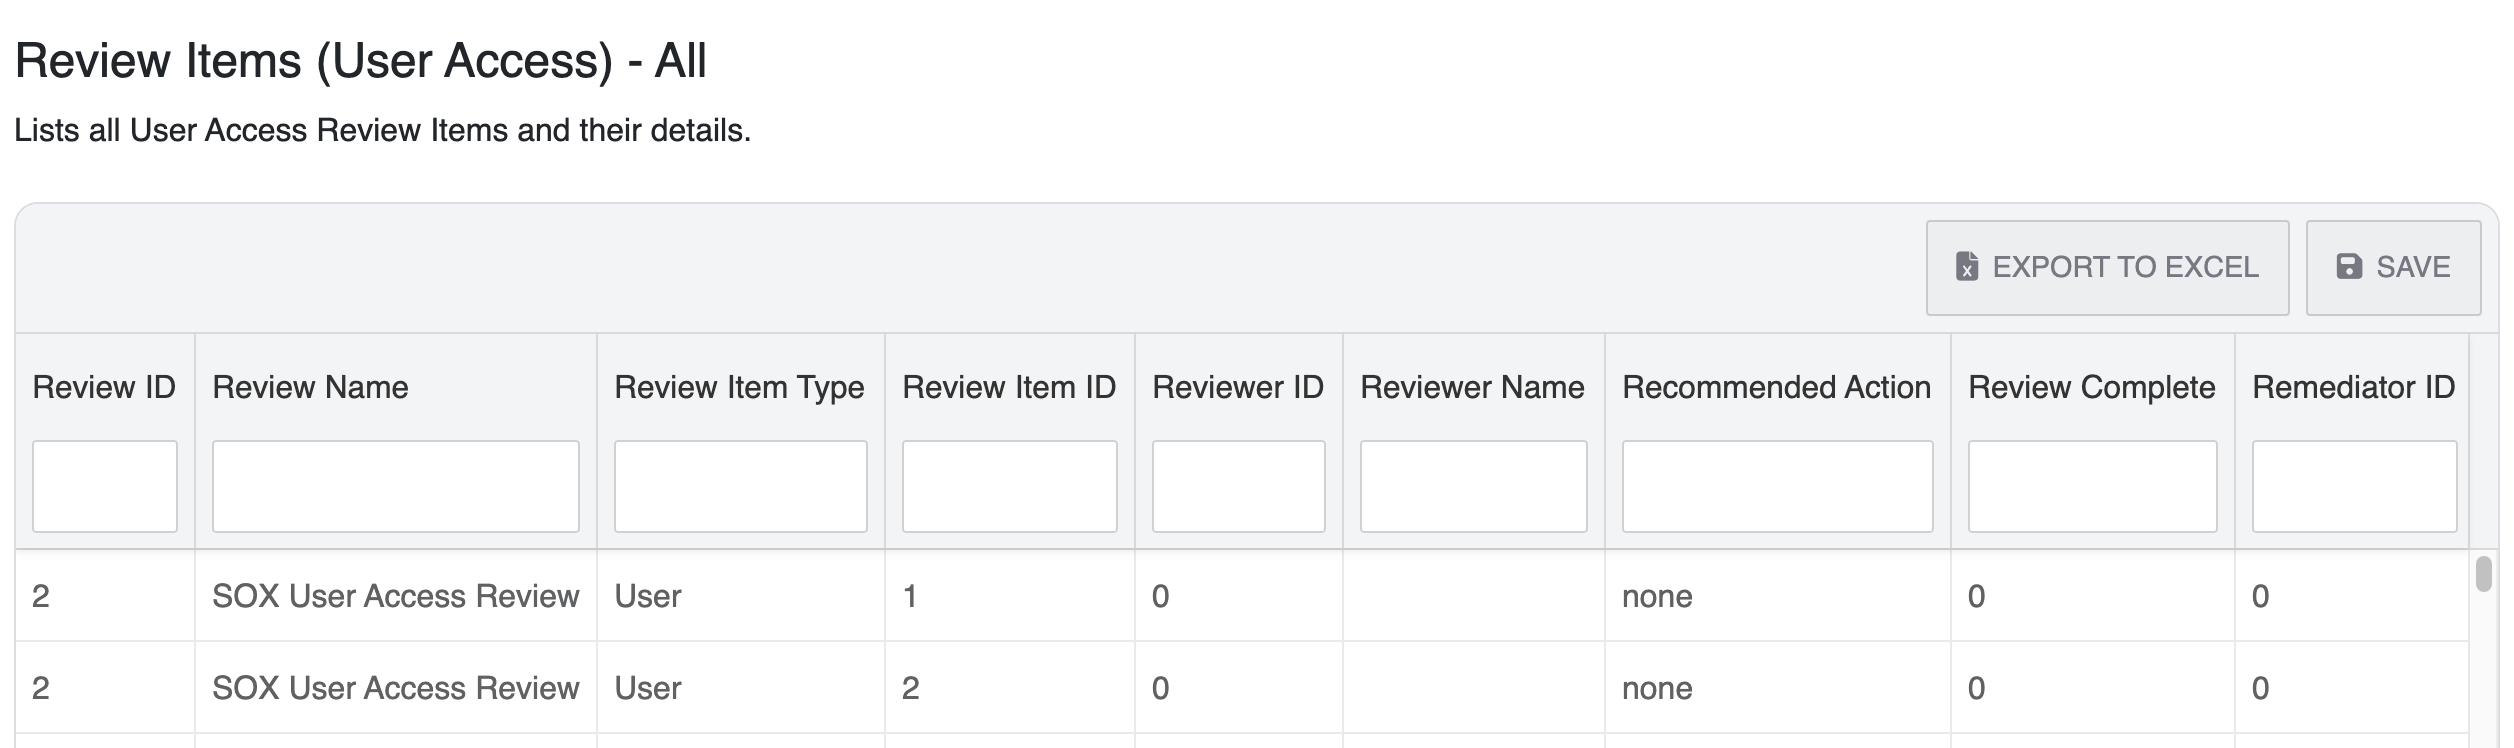
Task: Sort by the Review Name column header
Action: (310, 387)
